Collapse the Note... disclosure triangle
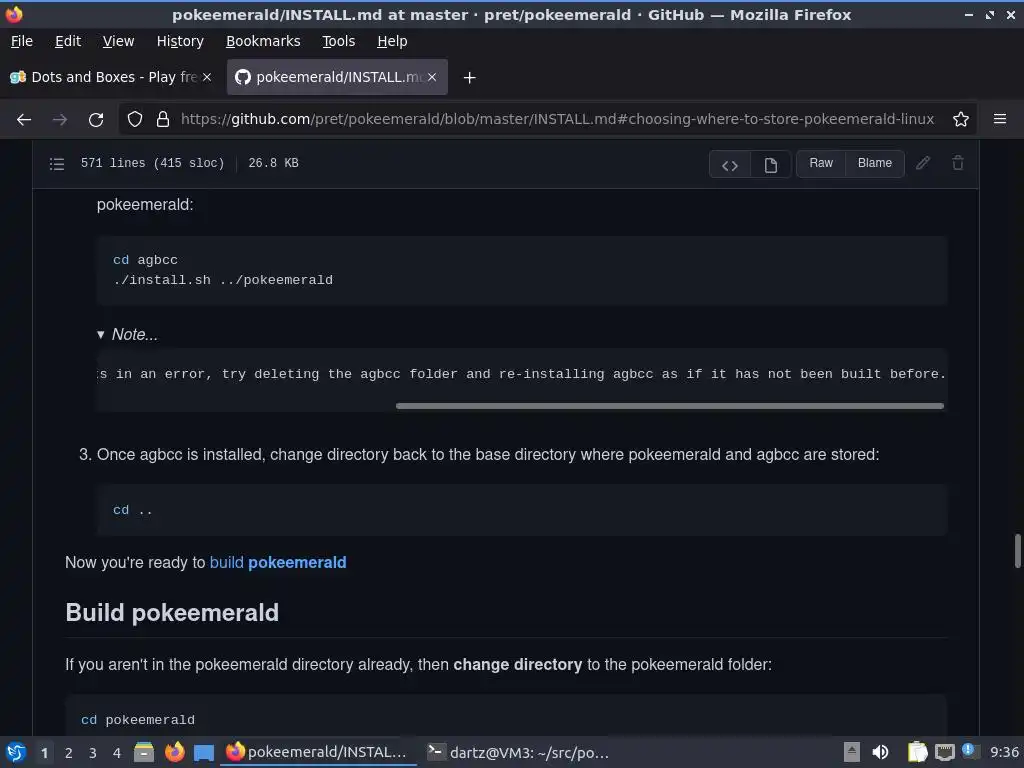This screenshot has width=1024, height=768. coord(101,334)
